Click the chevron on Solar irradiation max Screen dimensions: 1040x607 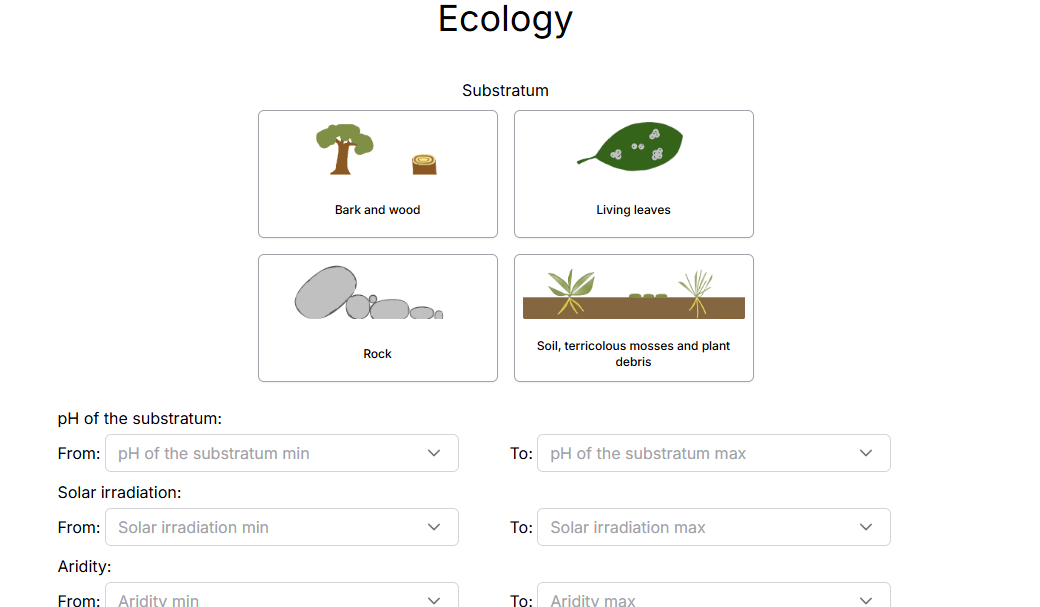pos(866,527)
